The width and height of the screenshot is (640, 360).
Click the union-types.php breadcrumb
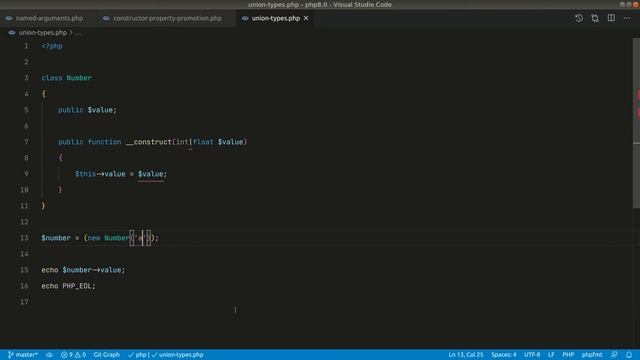tap(42, 33)
